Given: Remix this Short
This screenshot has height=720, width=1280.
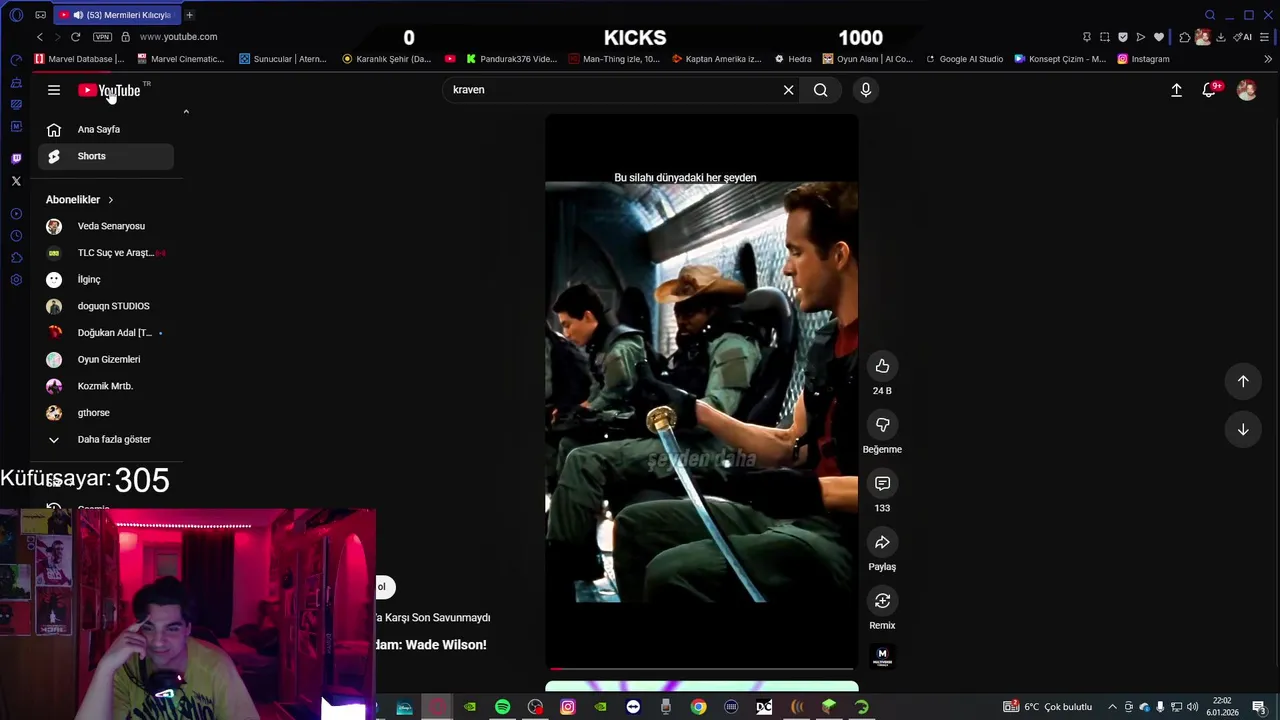Looking at the screenshot, I should tap(882, 601).
